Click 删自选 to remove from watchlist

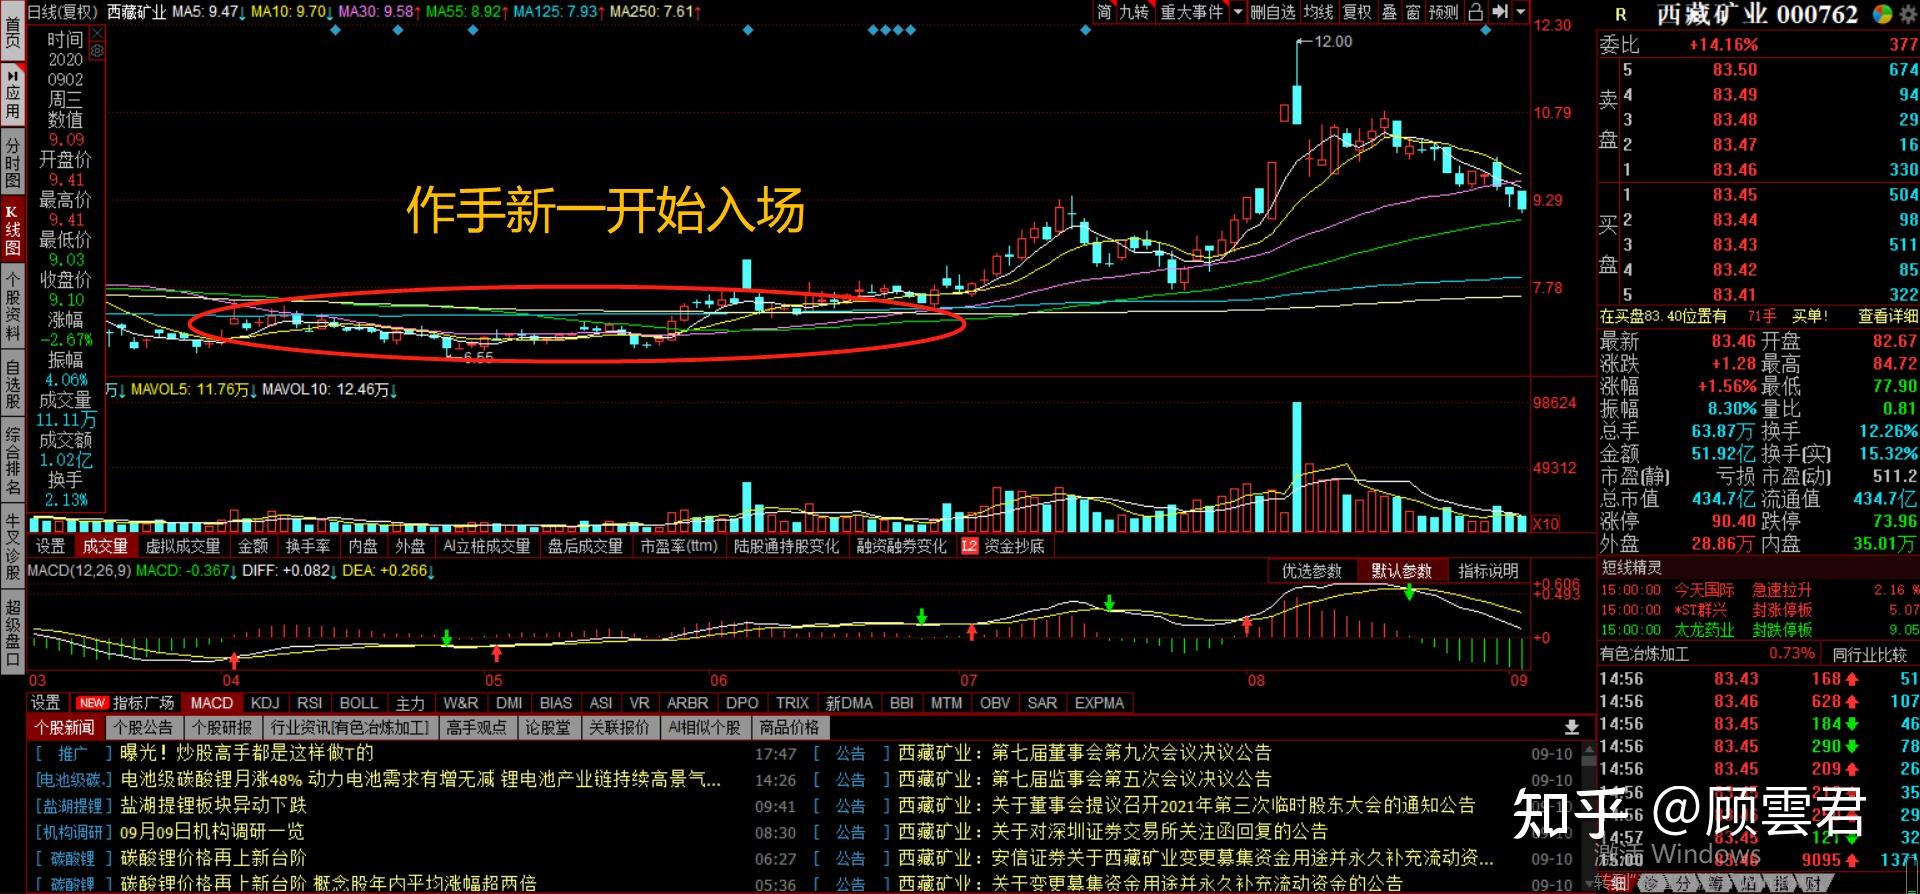coord(1273,12)
